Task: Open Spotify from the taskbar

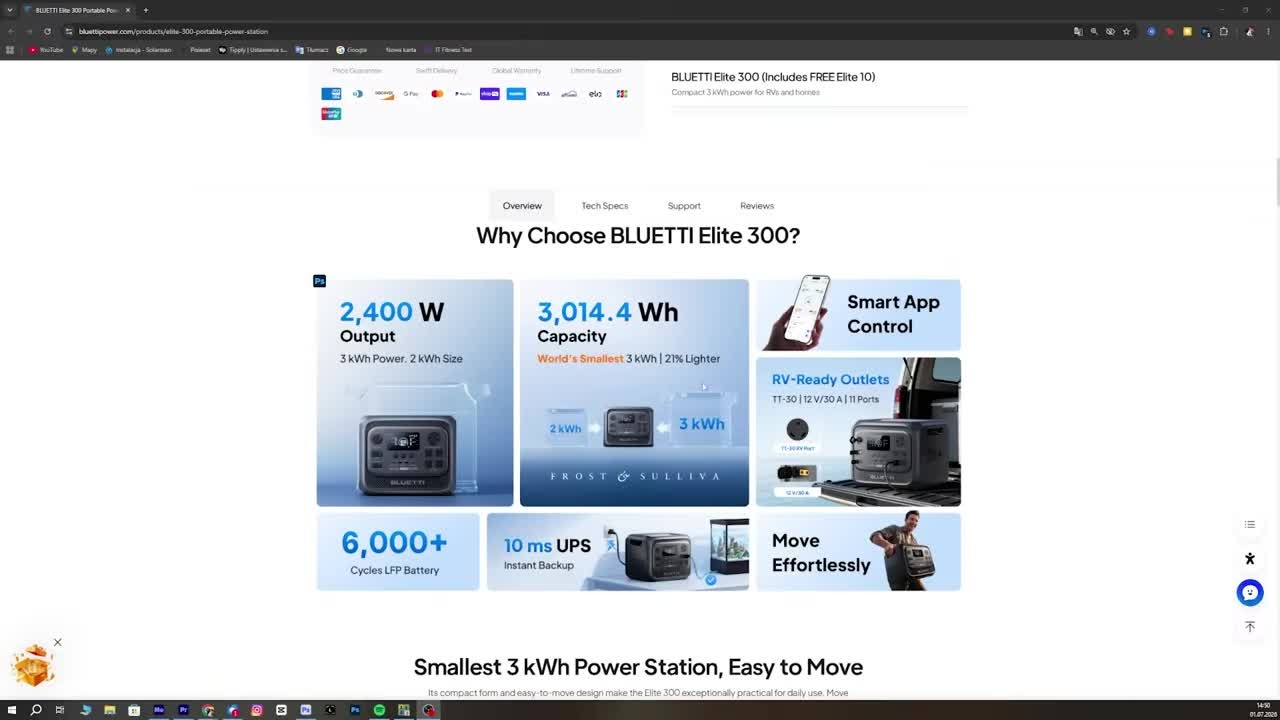Action: (379, 710)
